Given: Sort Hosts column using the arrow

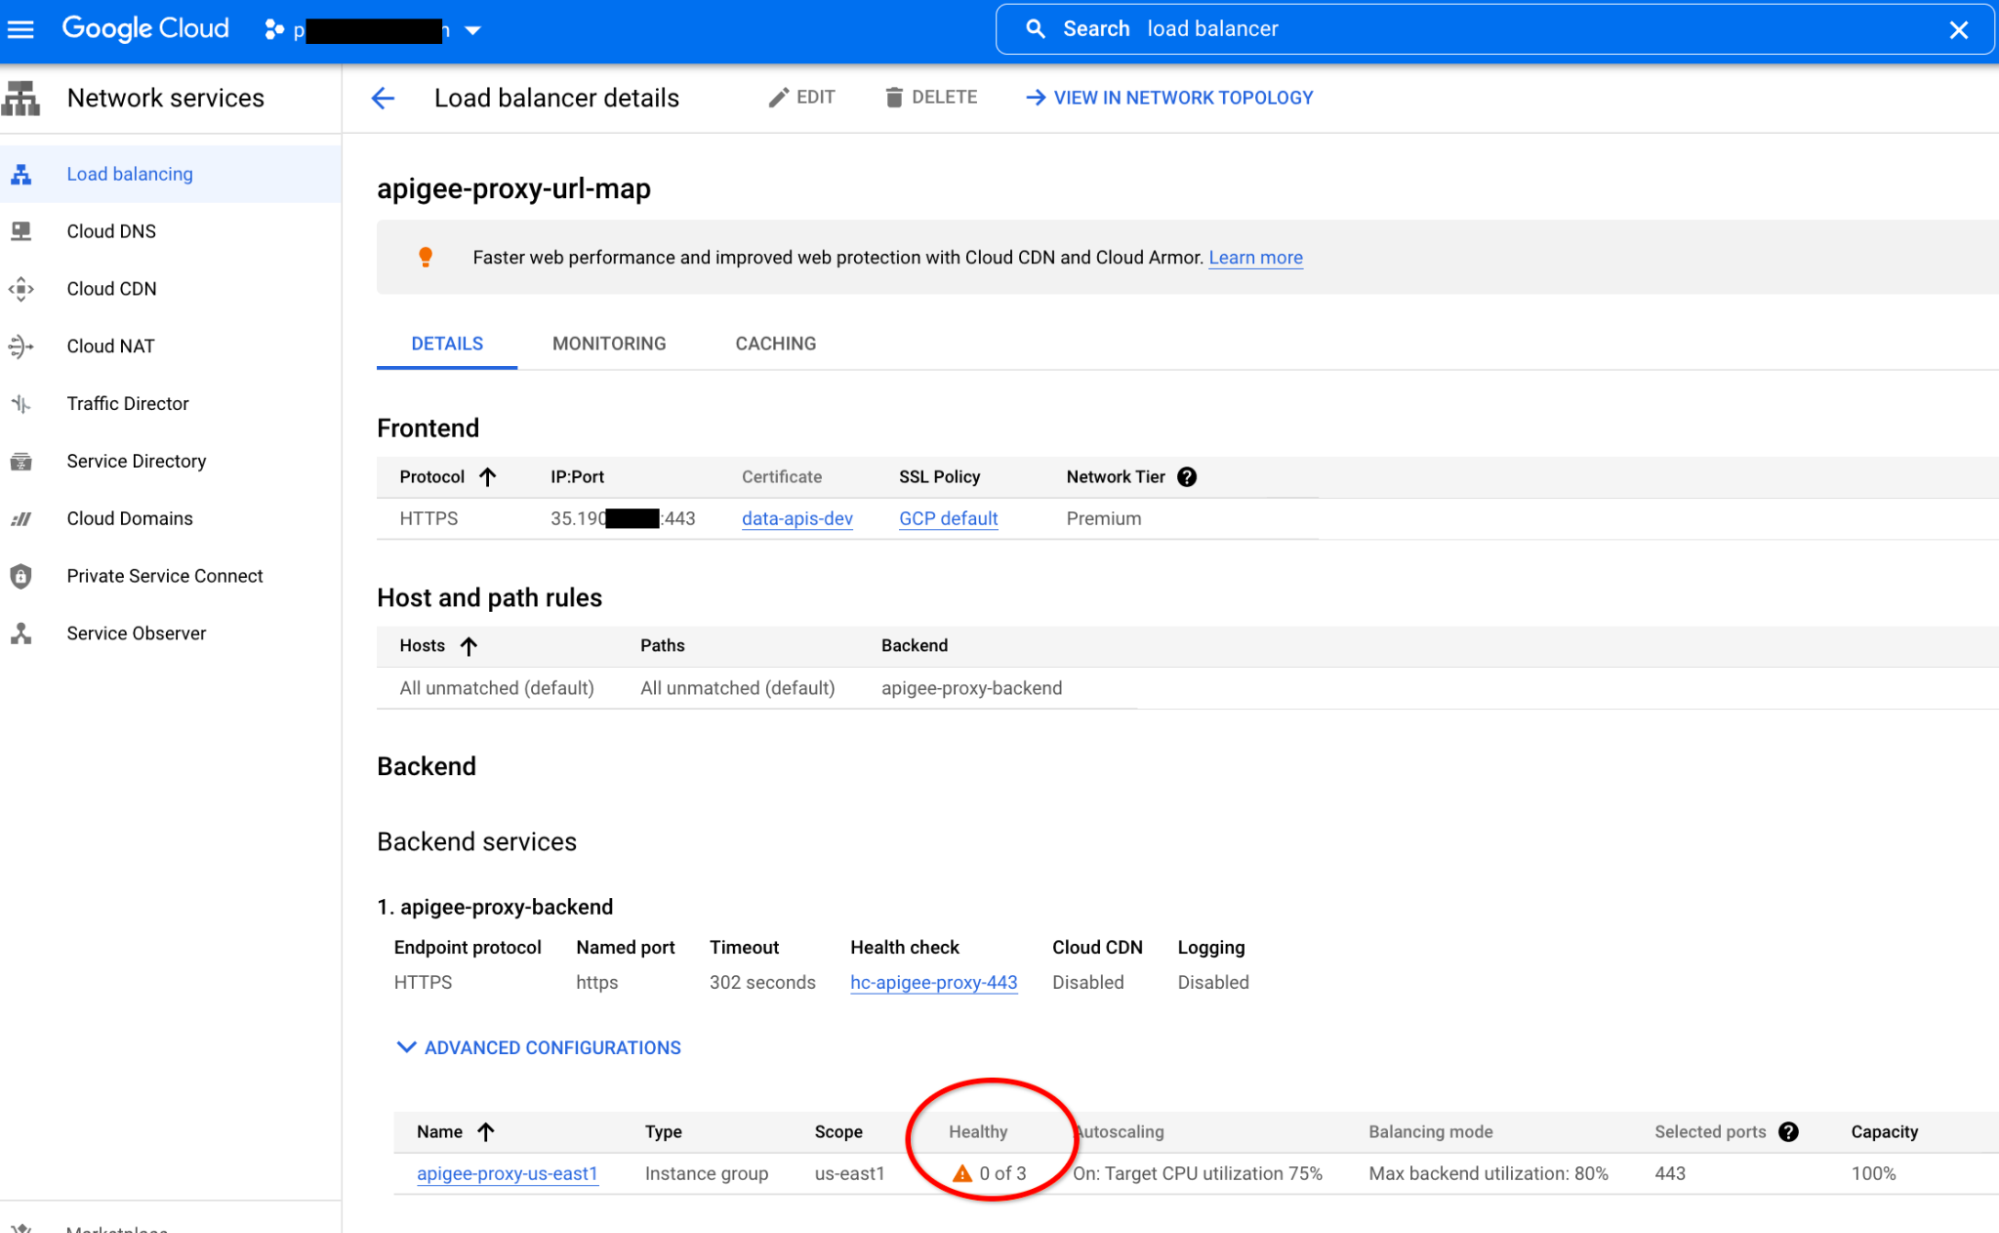Looking at the screenshot, I should pyautogui.click(x=469, y=646).
